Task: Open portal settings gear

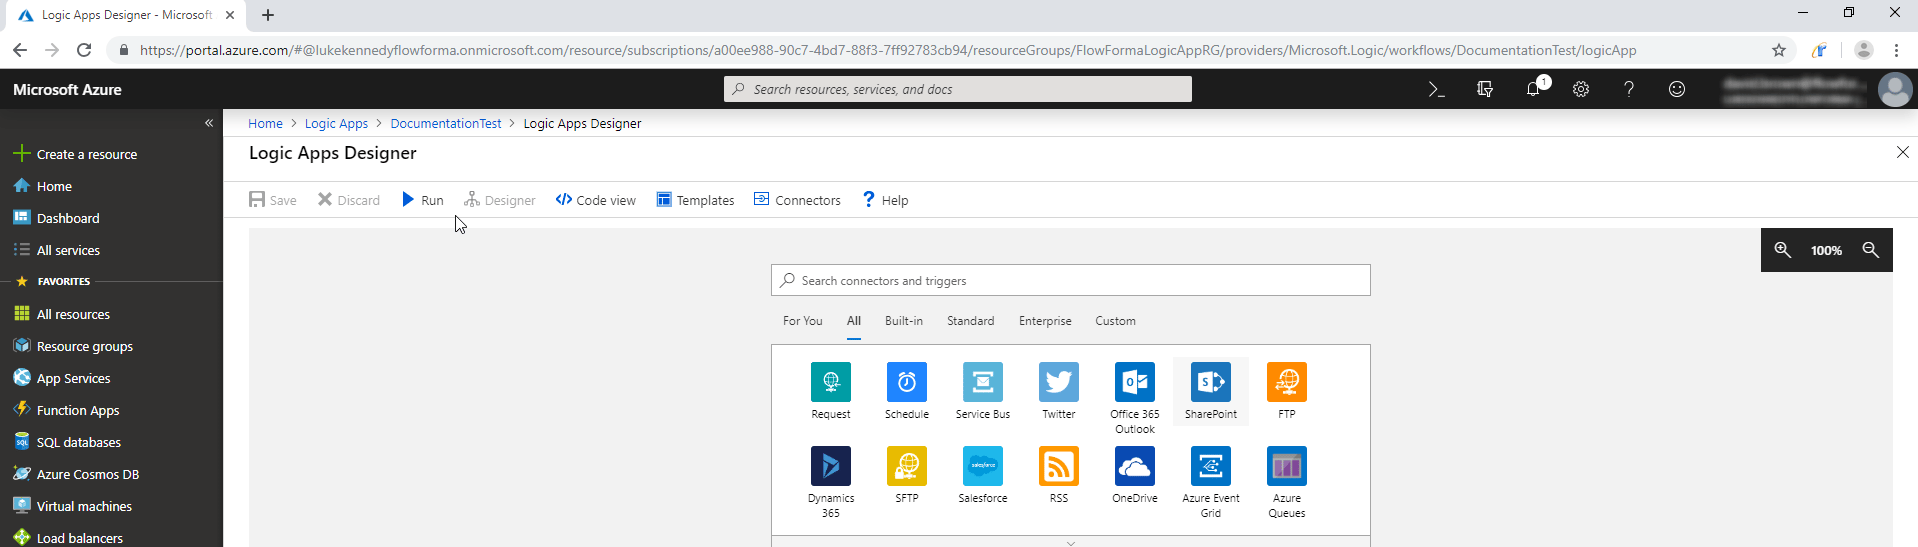Action: coord(1581,89)
